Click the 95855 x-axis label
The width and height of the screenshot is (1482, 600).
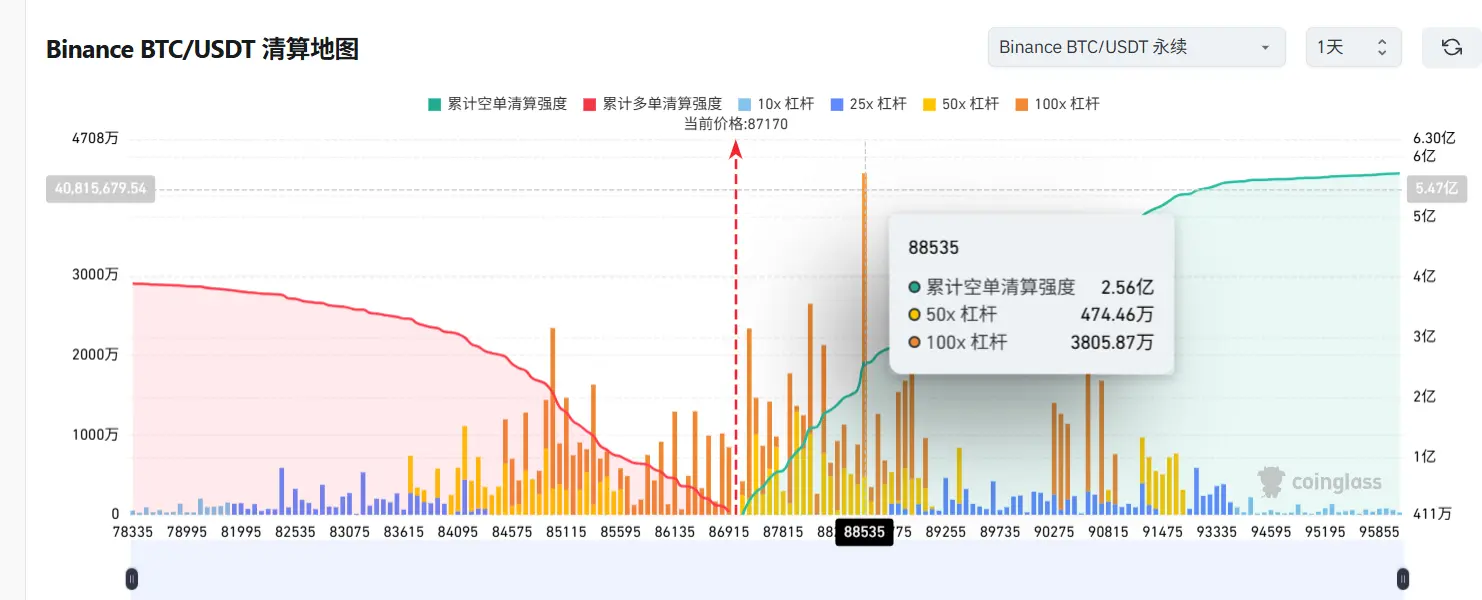tap(1379, 532)
